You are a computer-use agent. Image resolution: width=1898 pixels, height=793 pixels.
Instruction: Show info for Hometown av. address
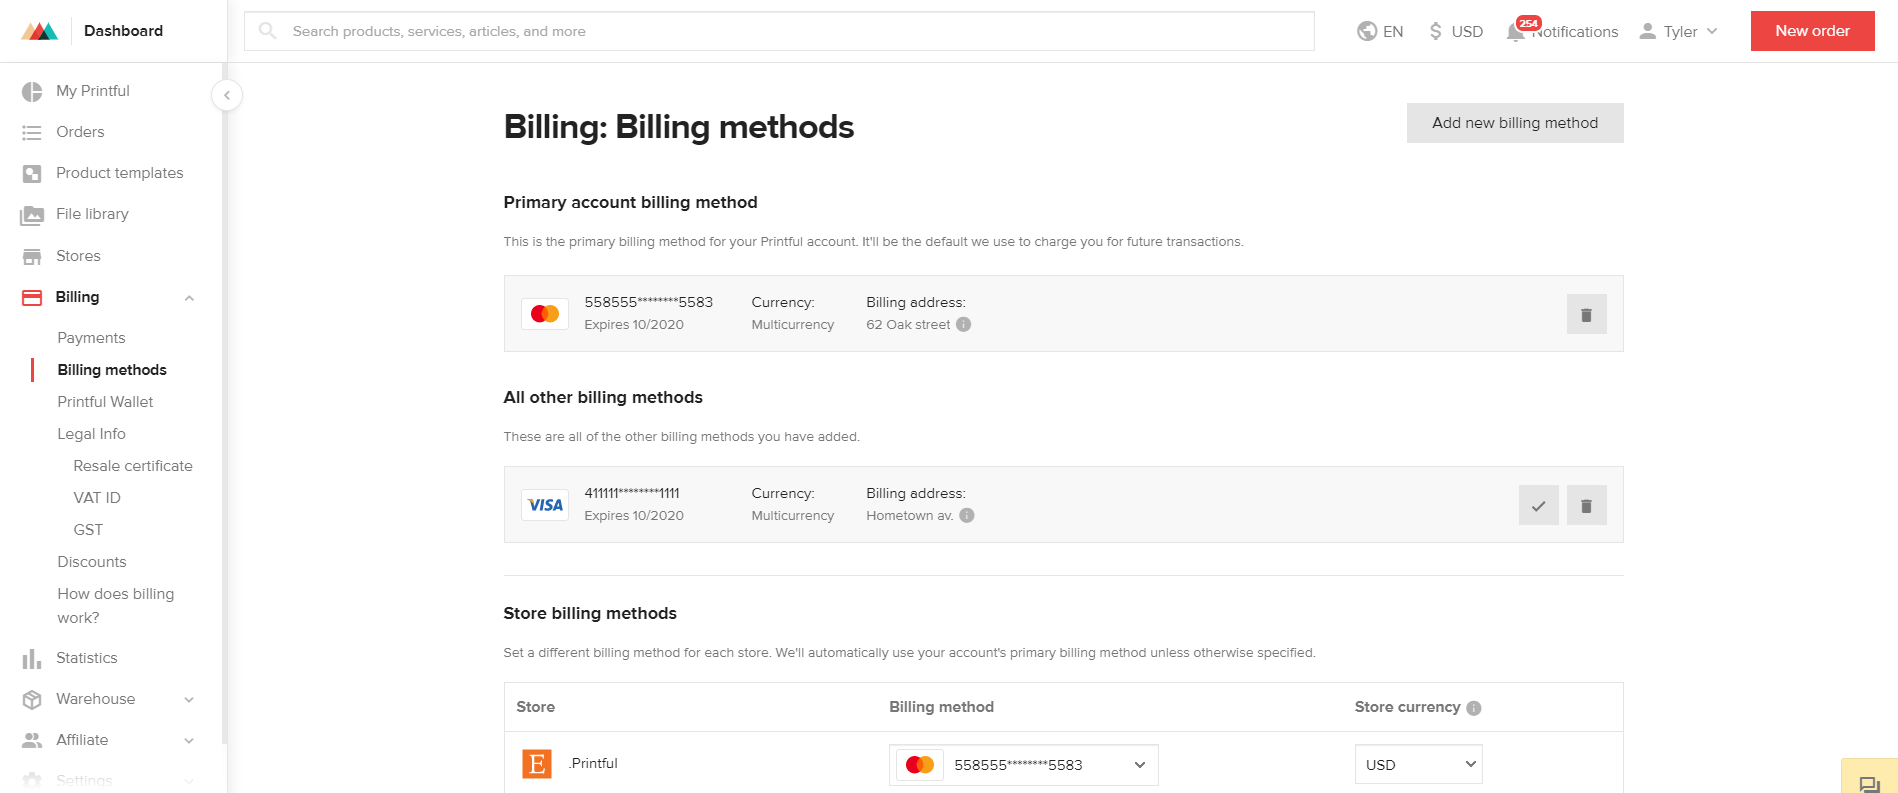967,515
